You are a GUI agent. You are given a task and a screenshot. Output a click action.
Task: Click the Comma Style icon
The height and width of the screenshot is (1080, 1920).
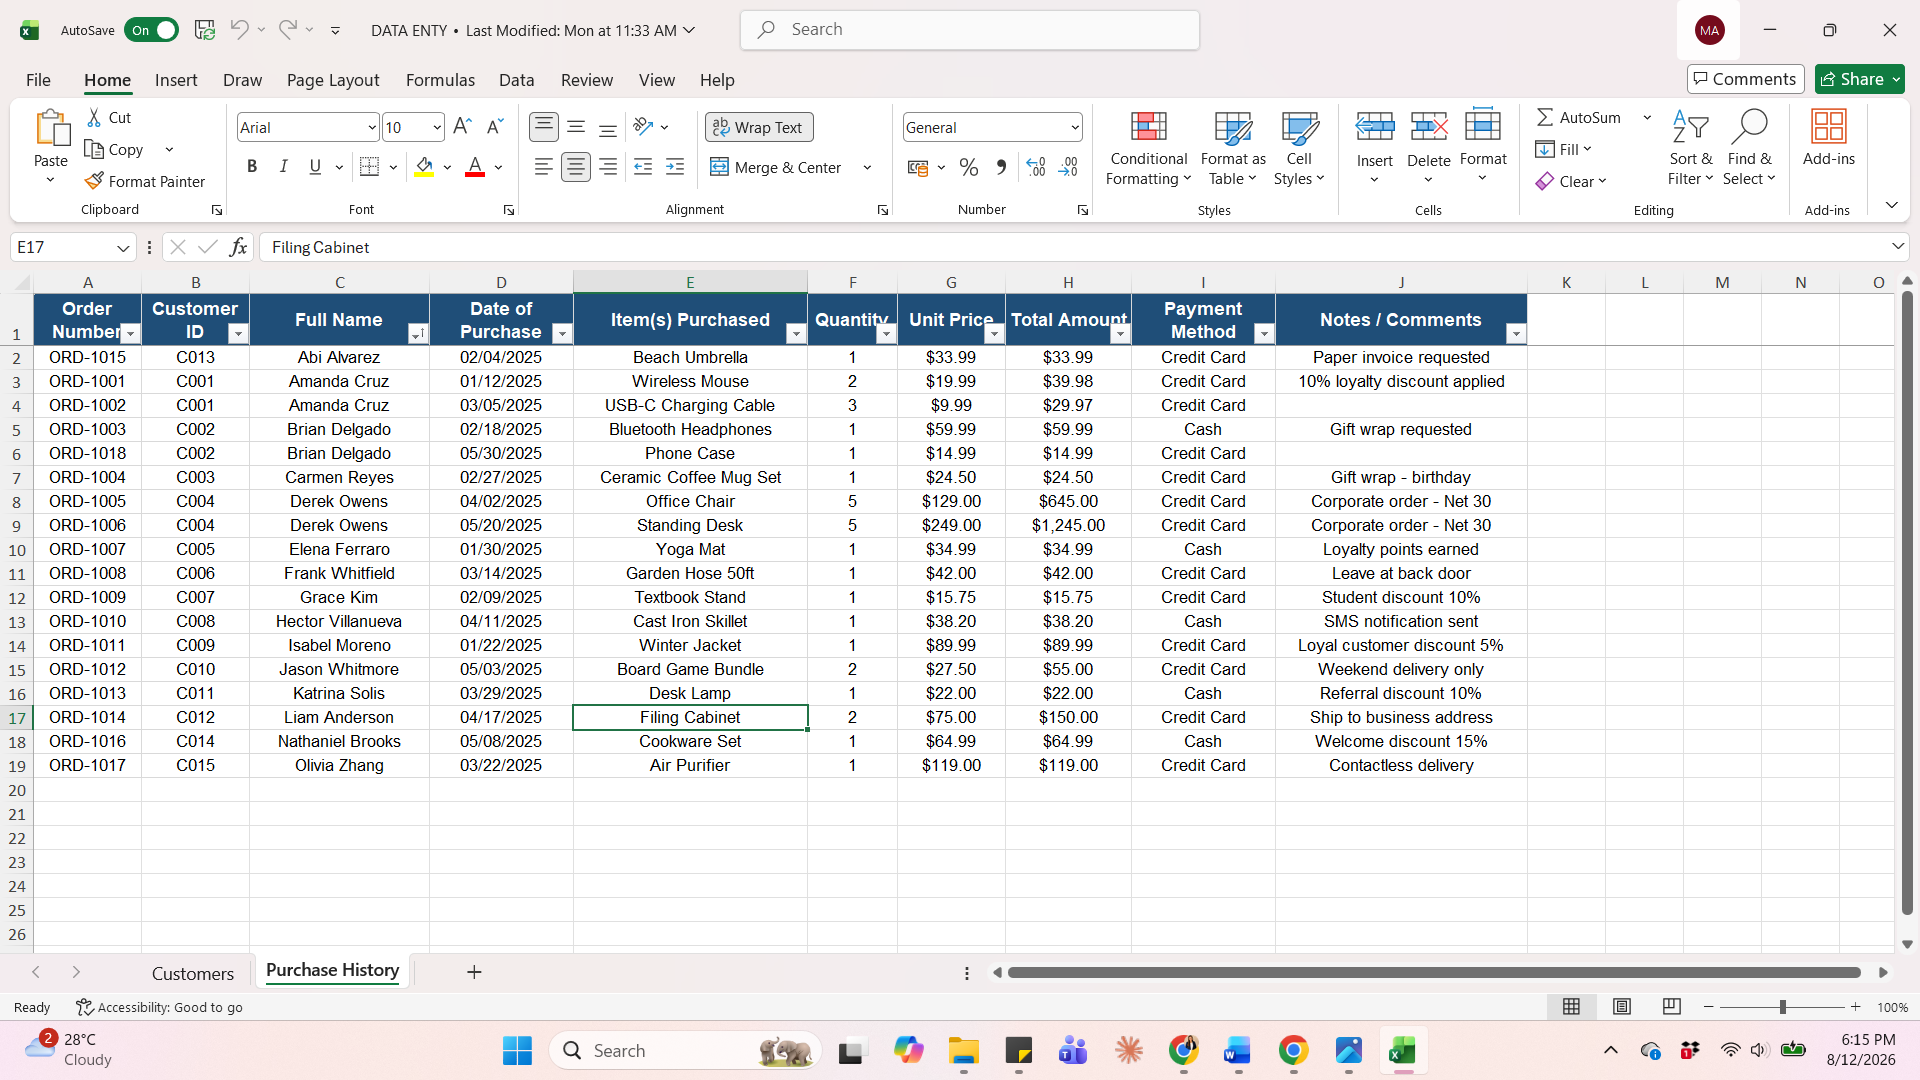(x=1001, y=167)
